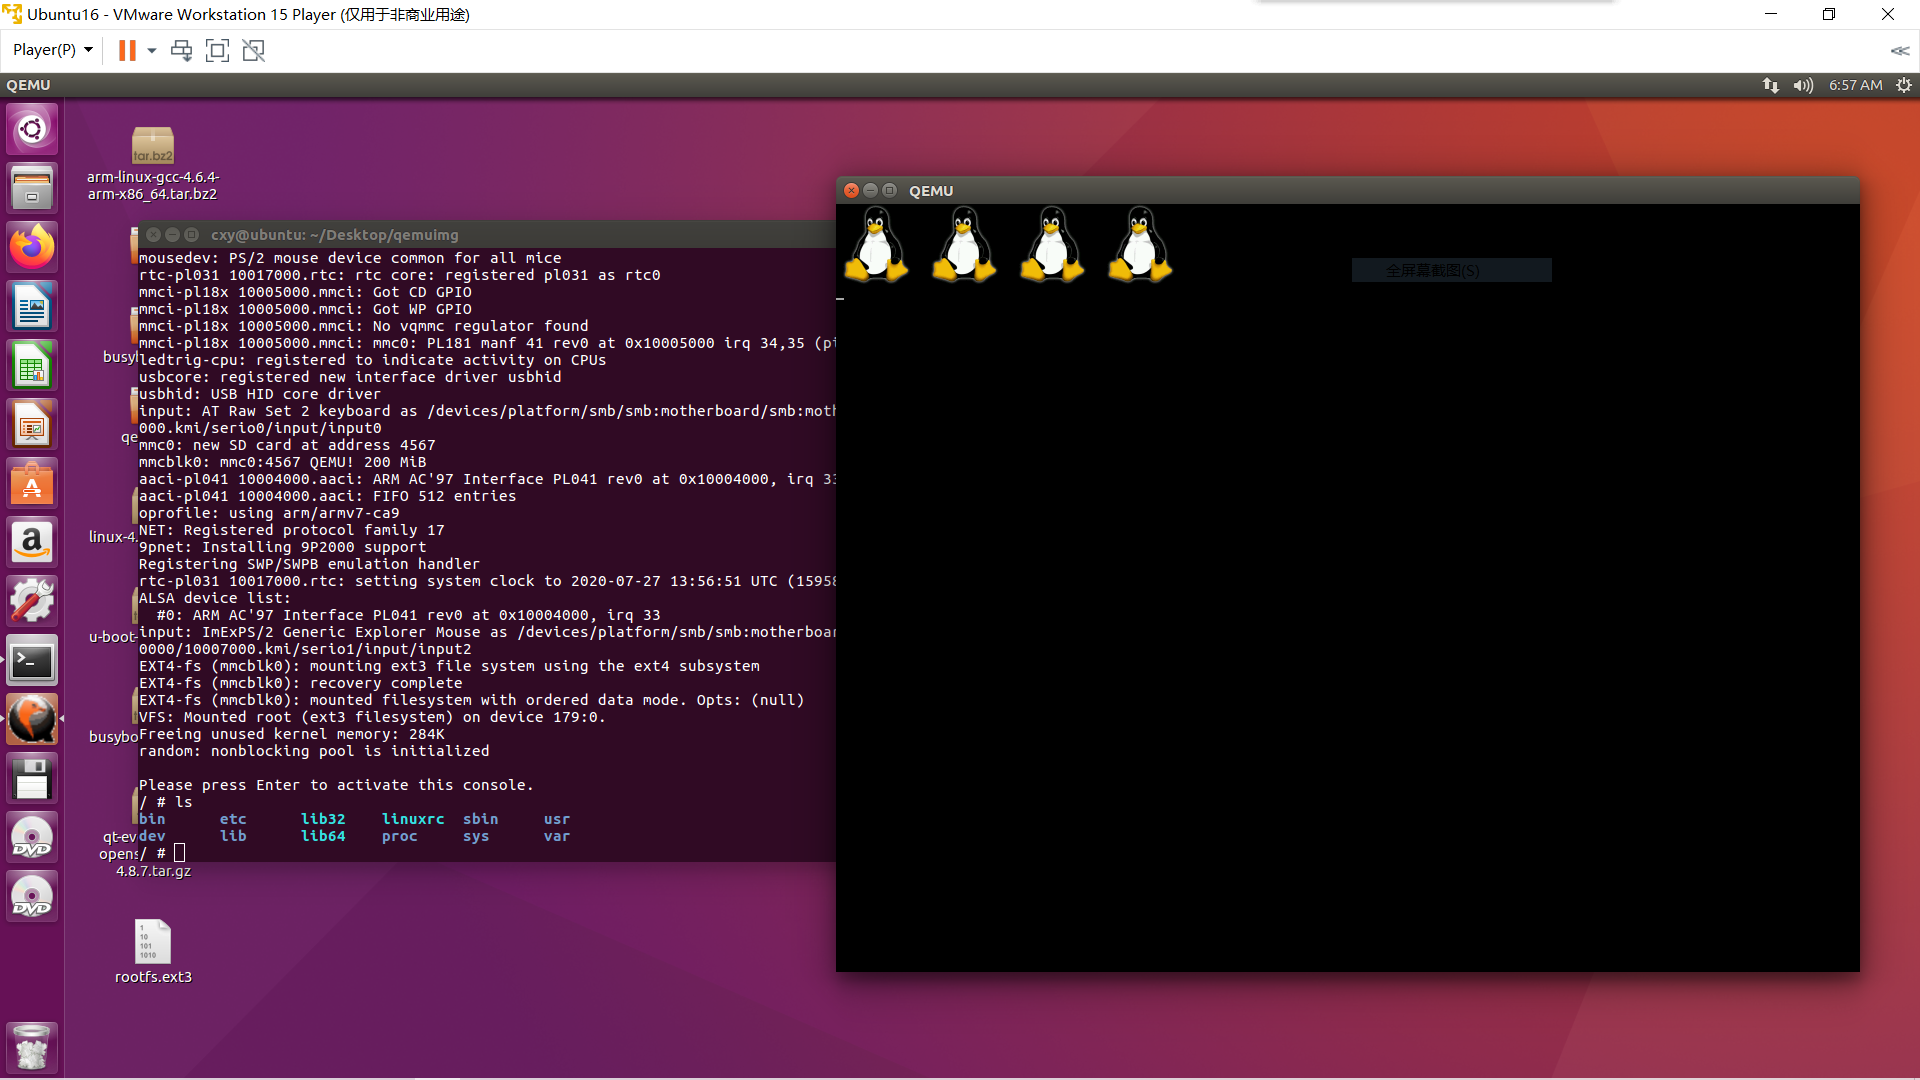Launch LibreOffice Writer from the dock
This screenshot has width=1920, height=1080.
point(32,306)
